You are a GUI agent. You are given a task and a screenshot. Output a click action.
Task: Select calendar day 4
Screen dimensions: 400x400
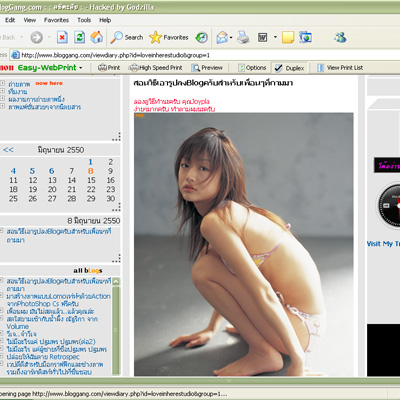pos(13,171)
